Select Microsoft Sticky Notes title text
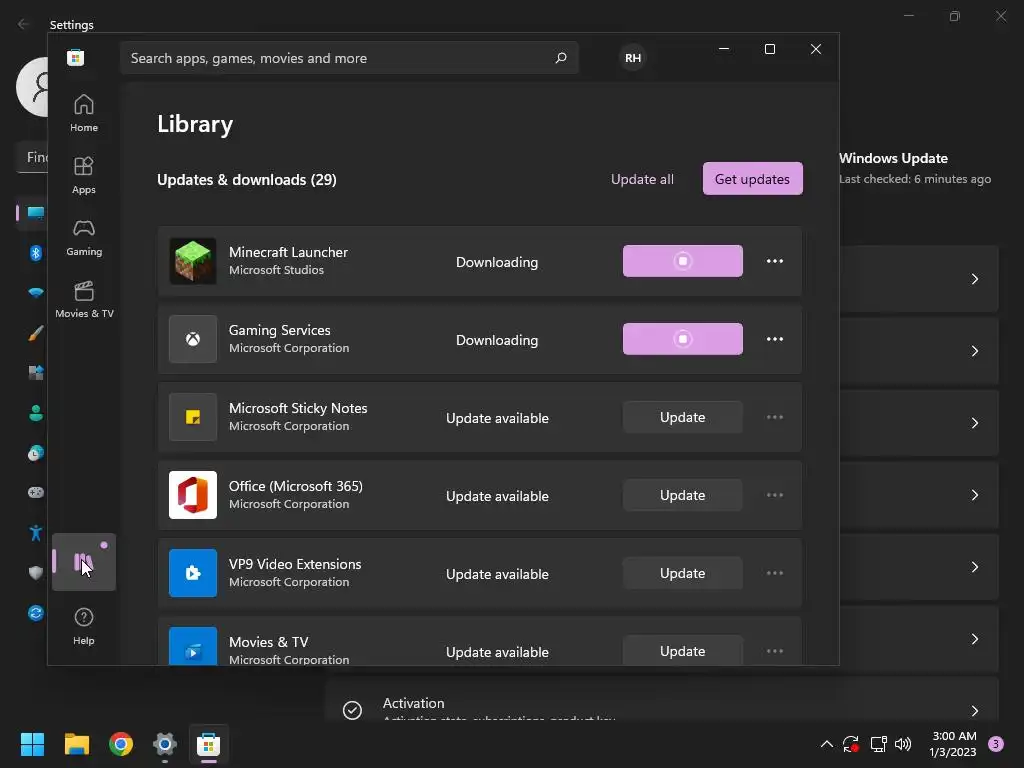 click(x=298, y=408)
